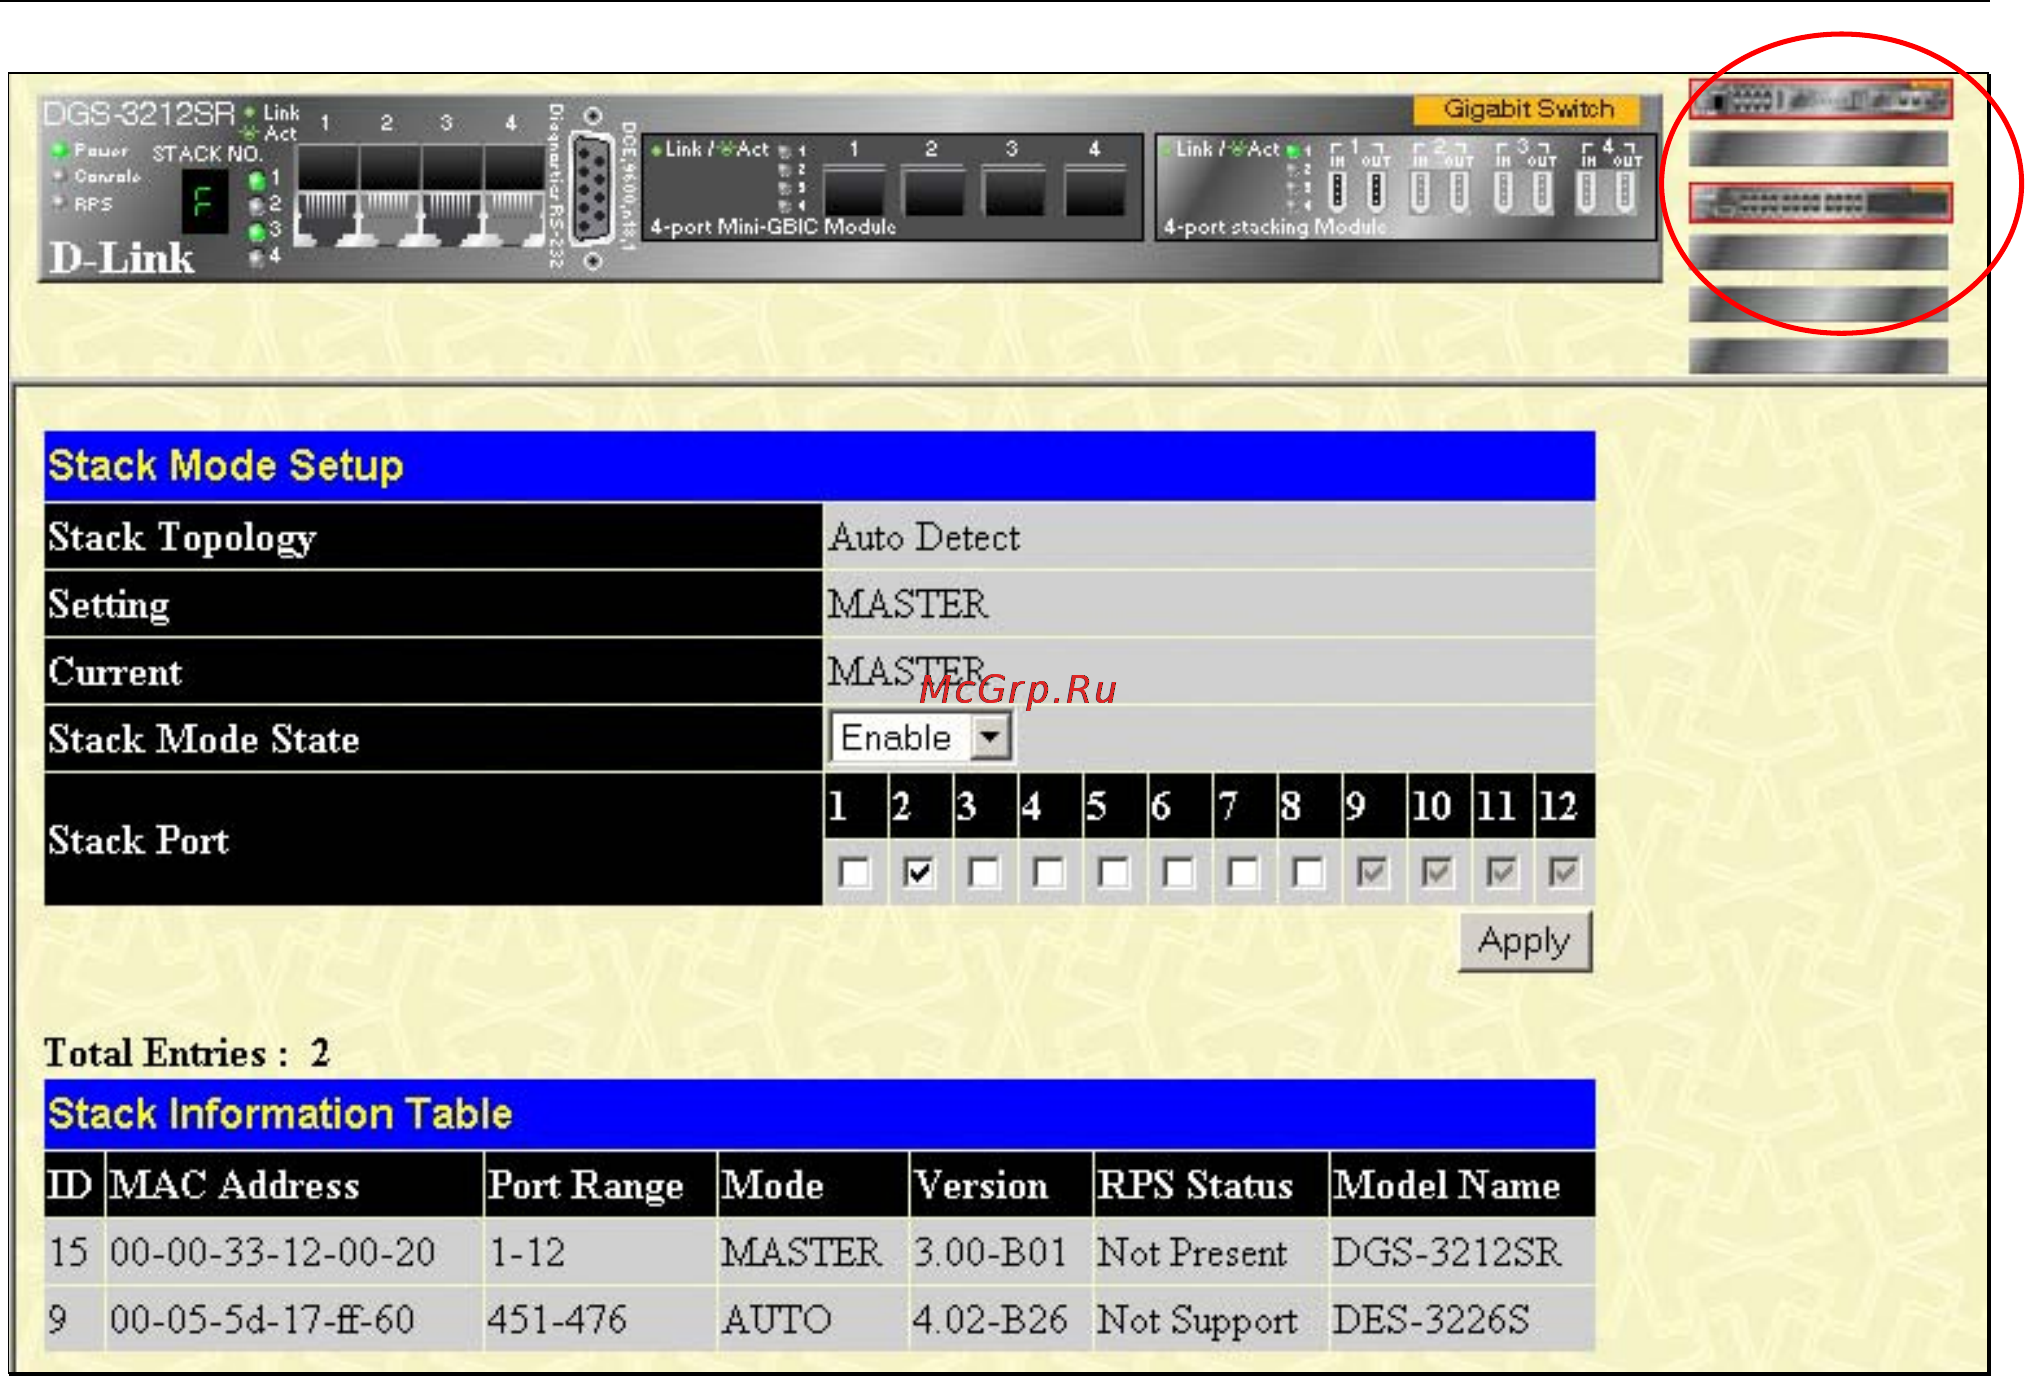
Task: Click MAC address 00-05-5d-17-ff-60
Action: point(262,1319)
